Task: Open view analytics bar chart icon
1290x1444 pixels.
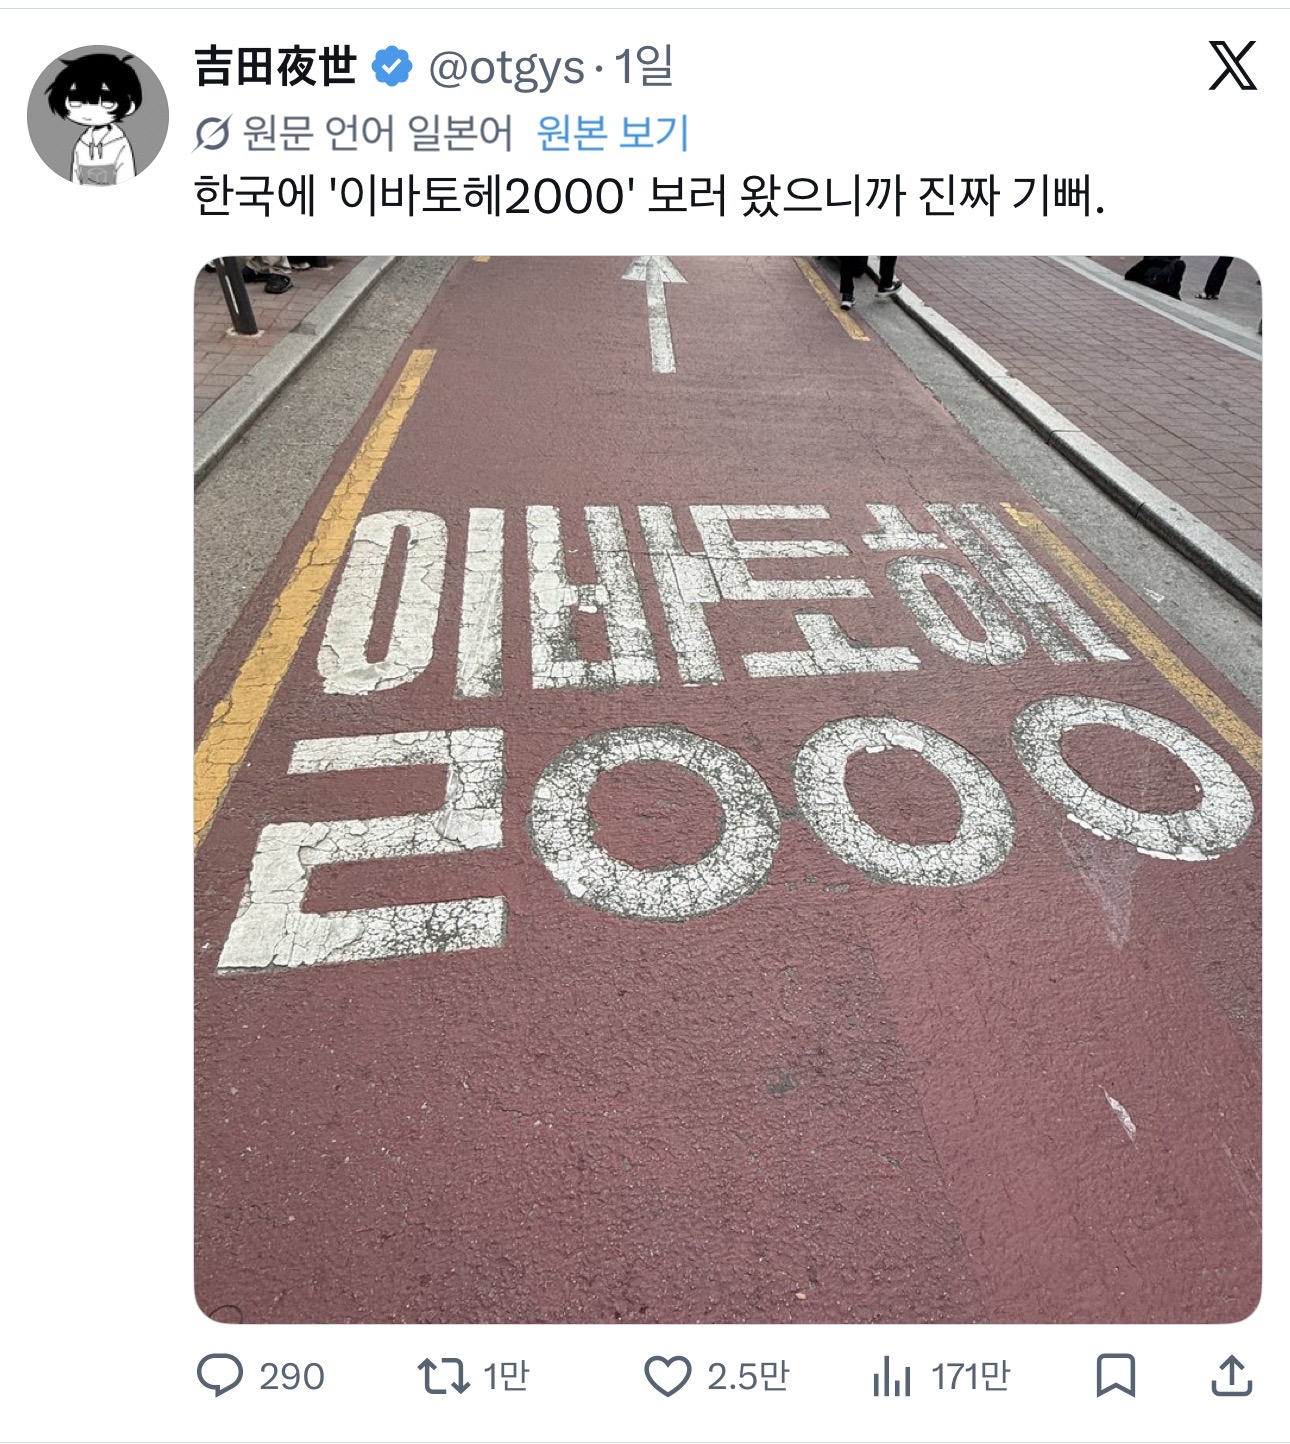Action: (x=891, y=1377)
